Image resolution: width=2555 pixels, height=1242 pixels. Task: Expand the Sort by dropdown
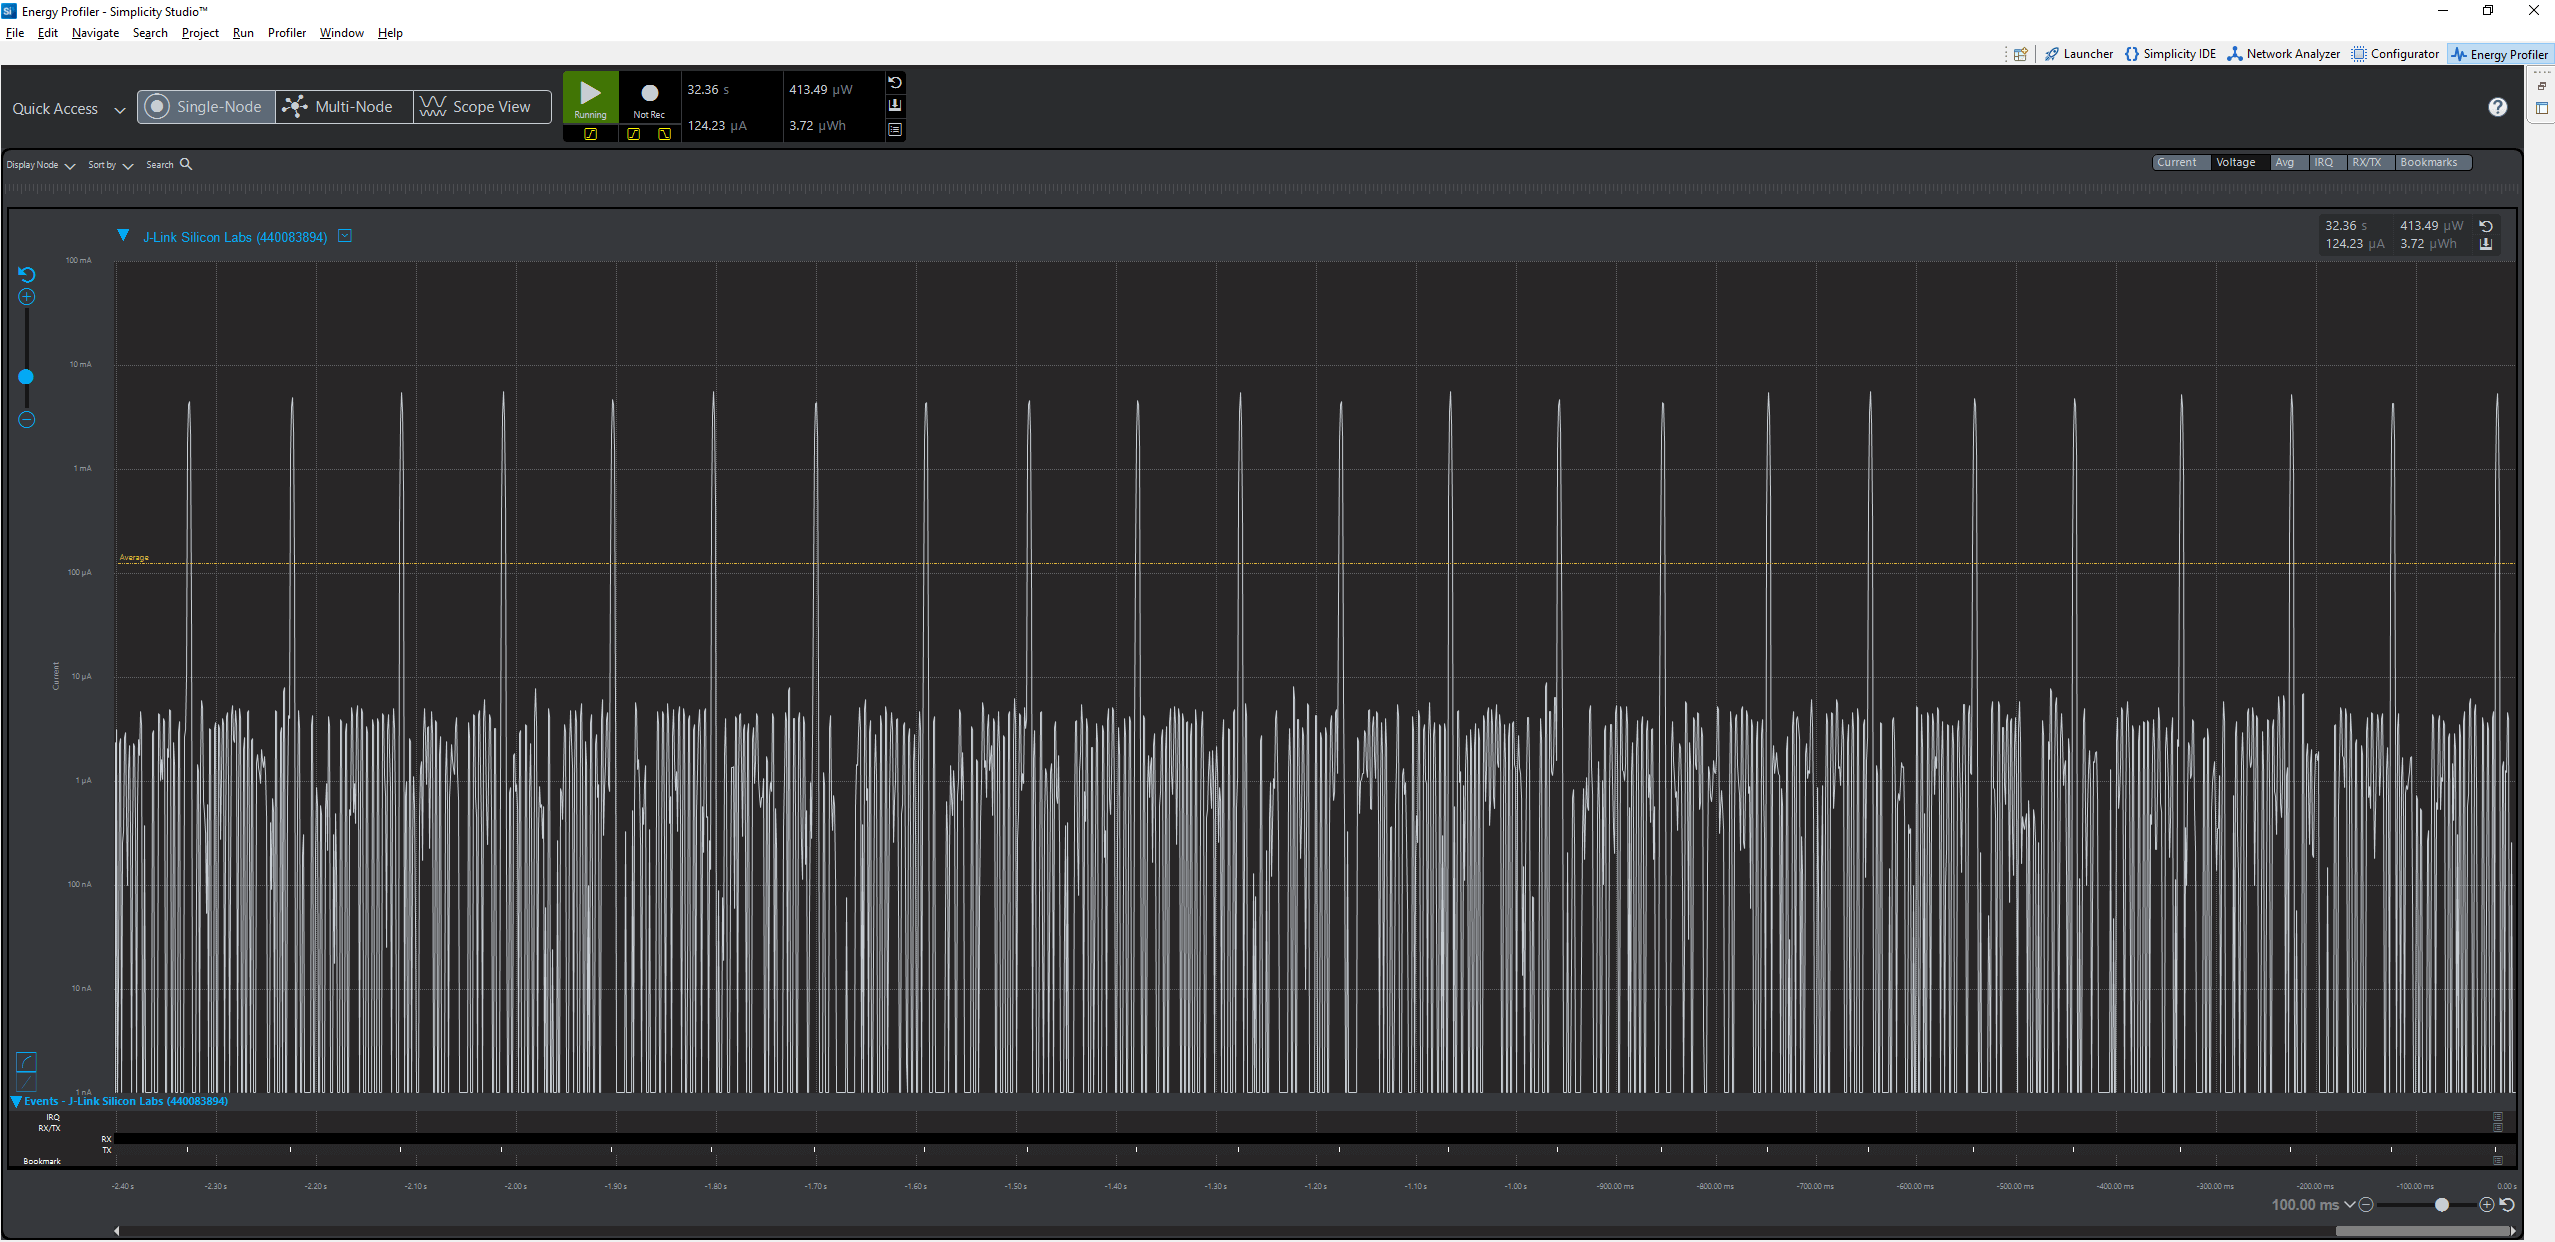click(x=109, y=164)
